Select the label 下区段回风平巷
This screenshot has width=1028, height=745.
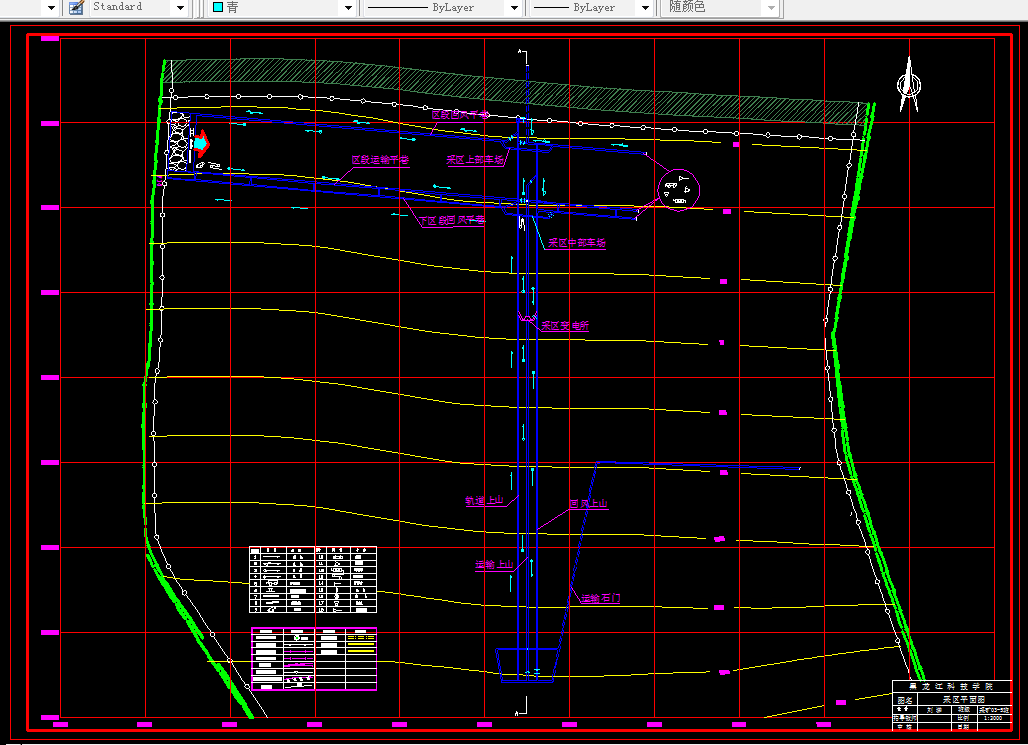[452, 221]
